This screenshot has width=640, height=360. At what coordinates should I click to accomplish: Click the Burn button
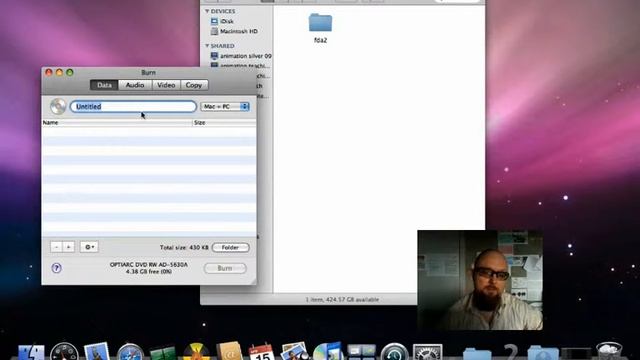pos(225,268)
